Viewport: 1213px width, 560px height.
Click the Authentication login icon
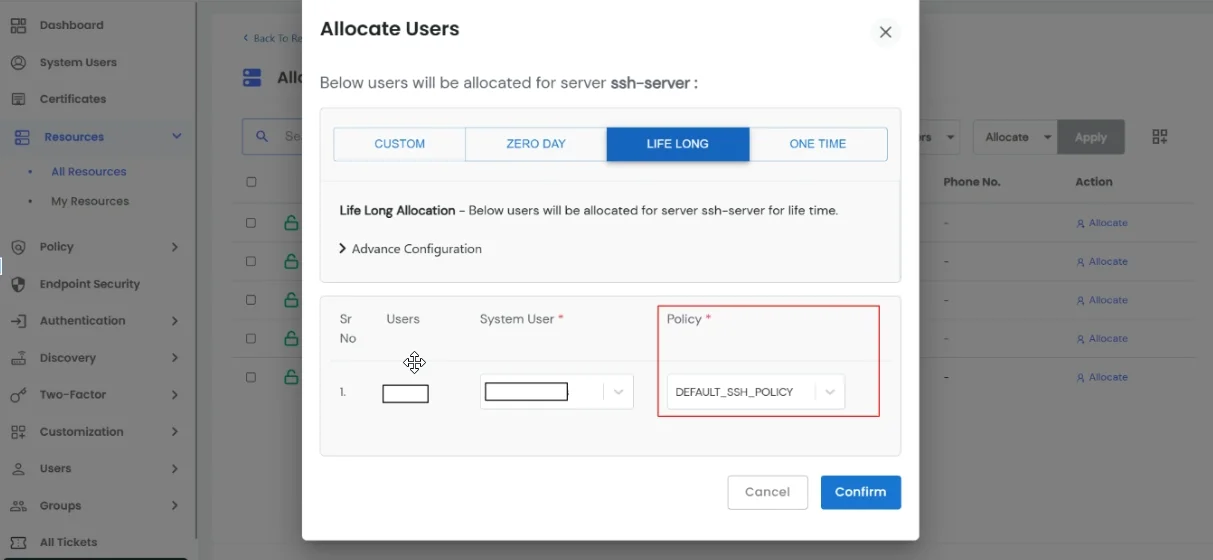coord(18,321)
